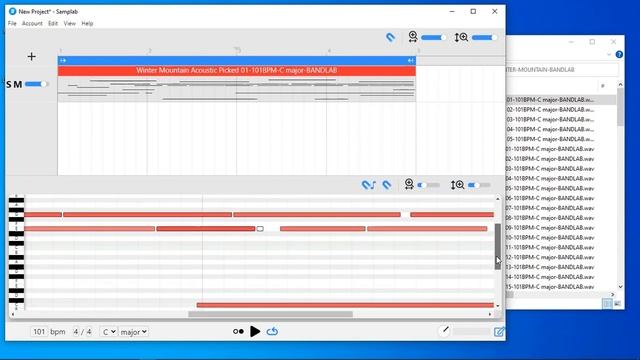Screen dimensions: 640x360
Task: Click bar 2 on the arrangement ruler
Action: 150,51
